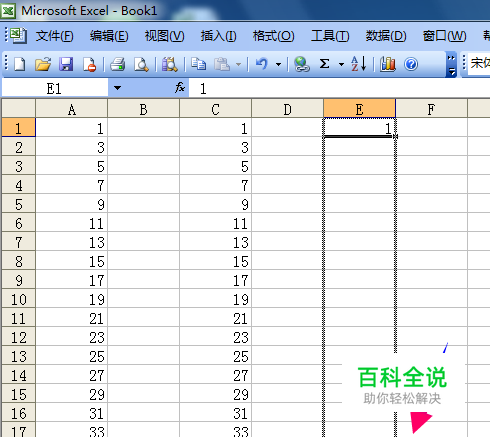This screenshot has height=437, width=490.
Task: Open the 工具(T) menu
Action: click(x=330, y=36)
